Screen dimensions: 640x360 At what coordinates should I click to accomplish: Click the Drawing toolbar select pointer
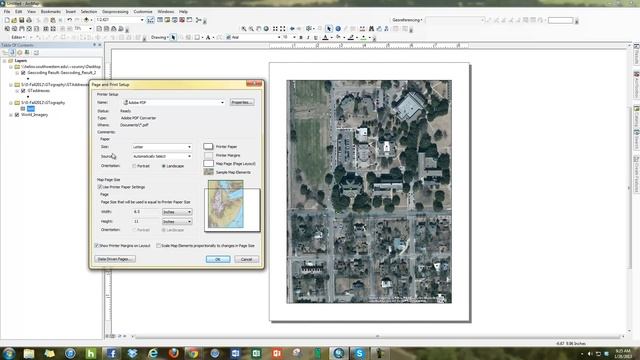pos(173,38)
